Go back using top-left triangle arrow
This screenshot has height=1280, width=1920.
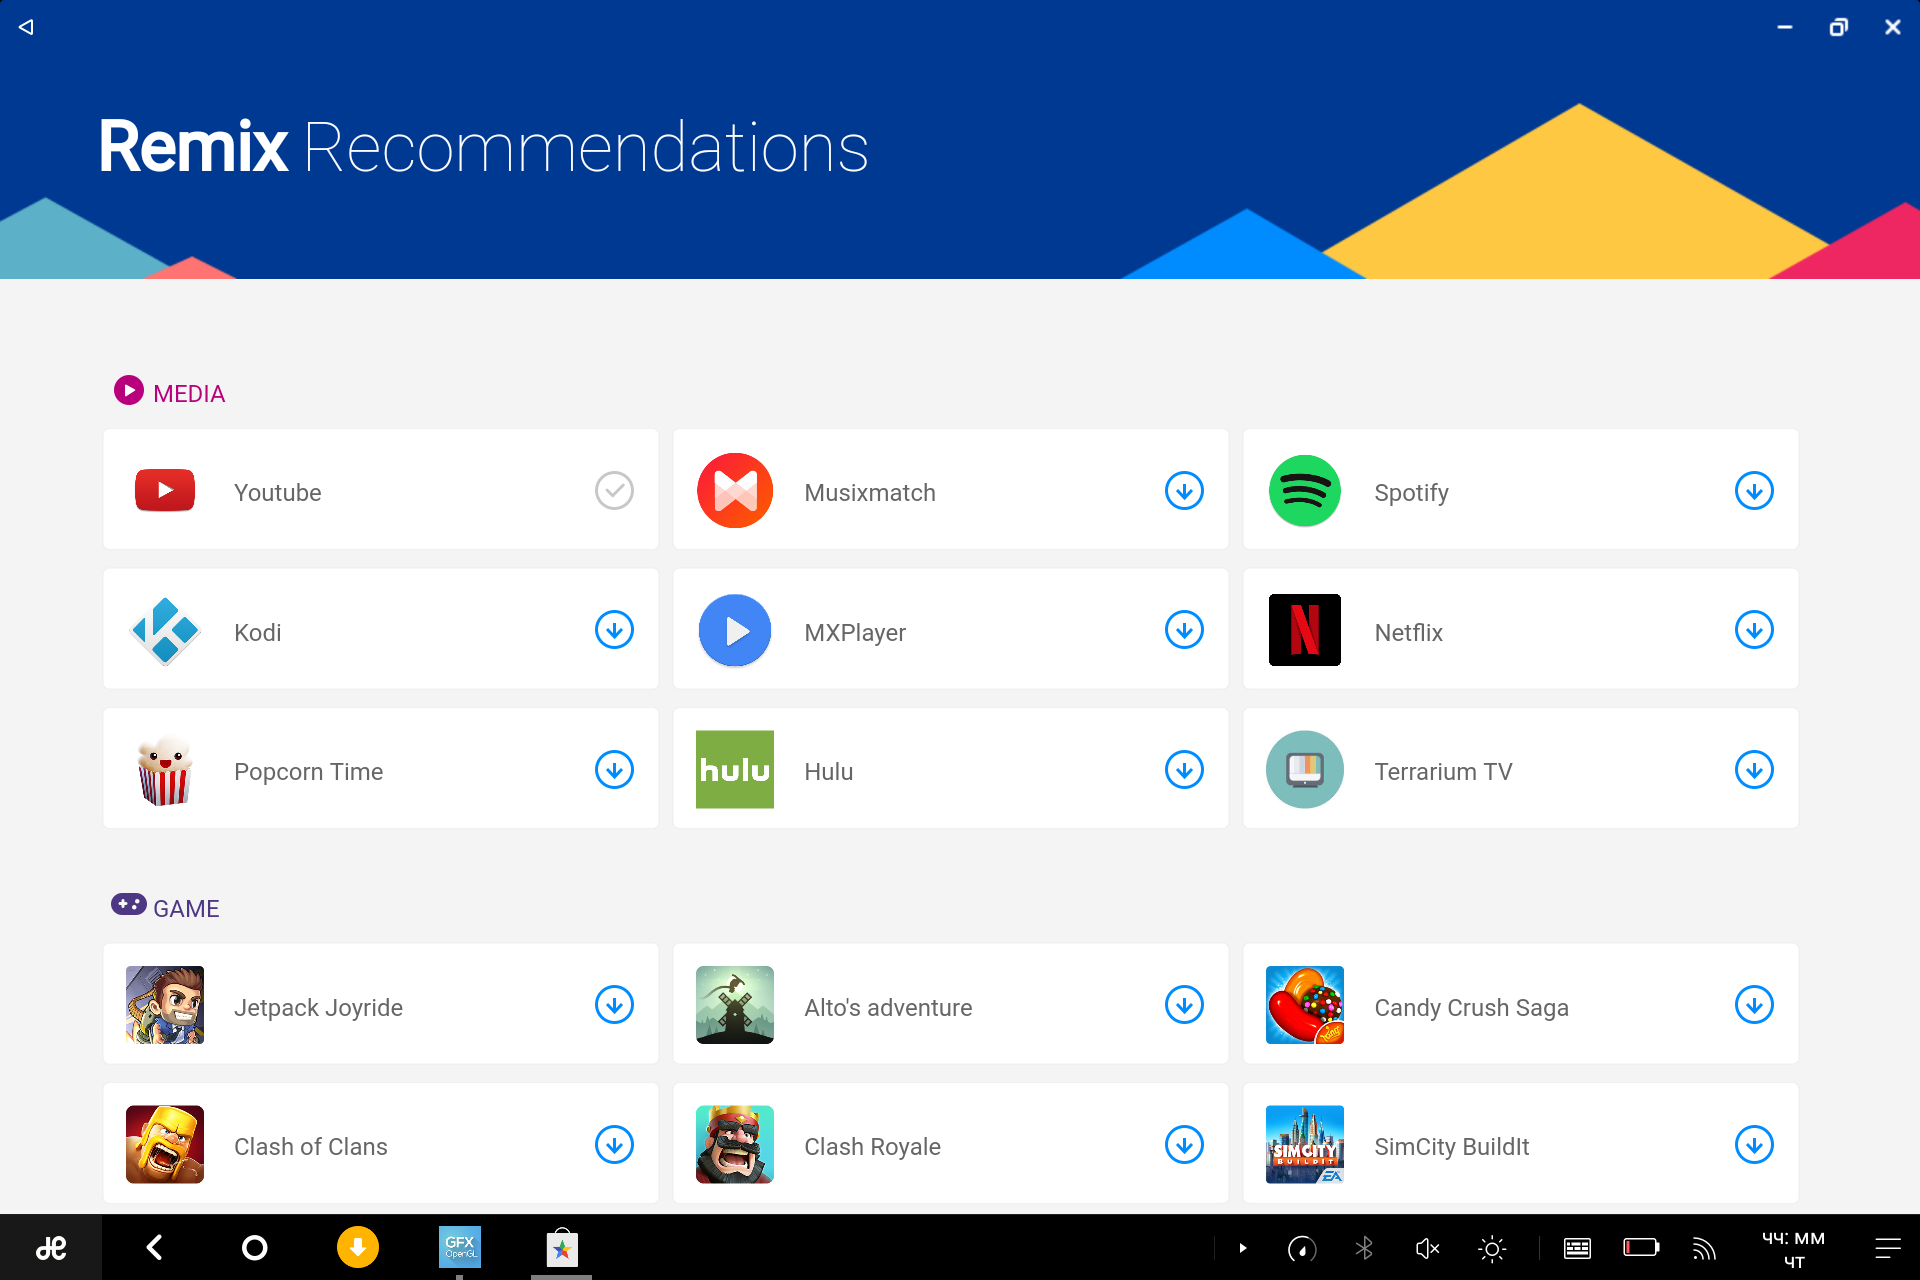26,27
